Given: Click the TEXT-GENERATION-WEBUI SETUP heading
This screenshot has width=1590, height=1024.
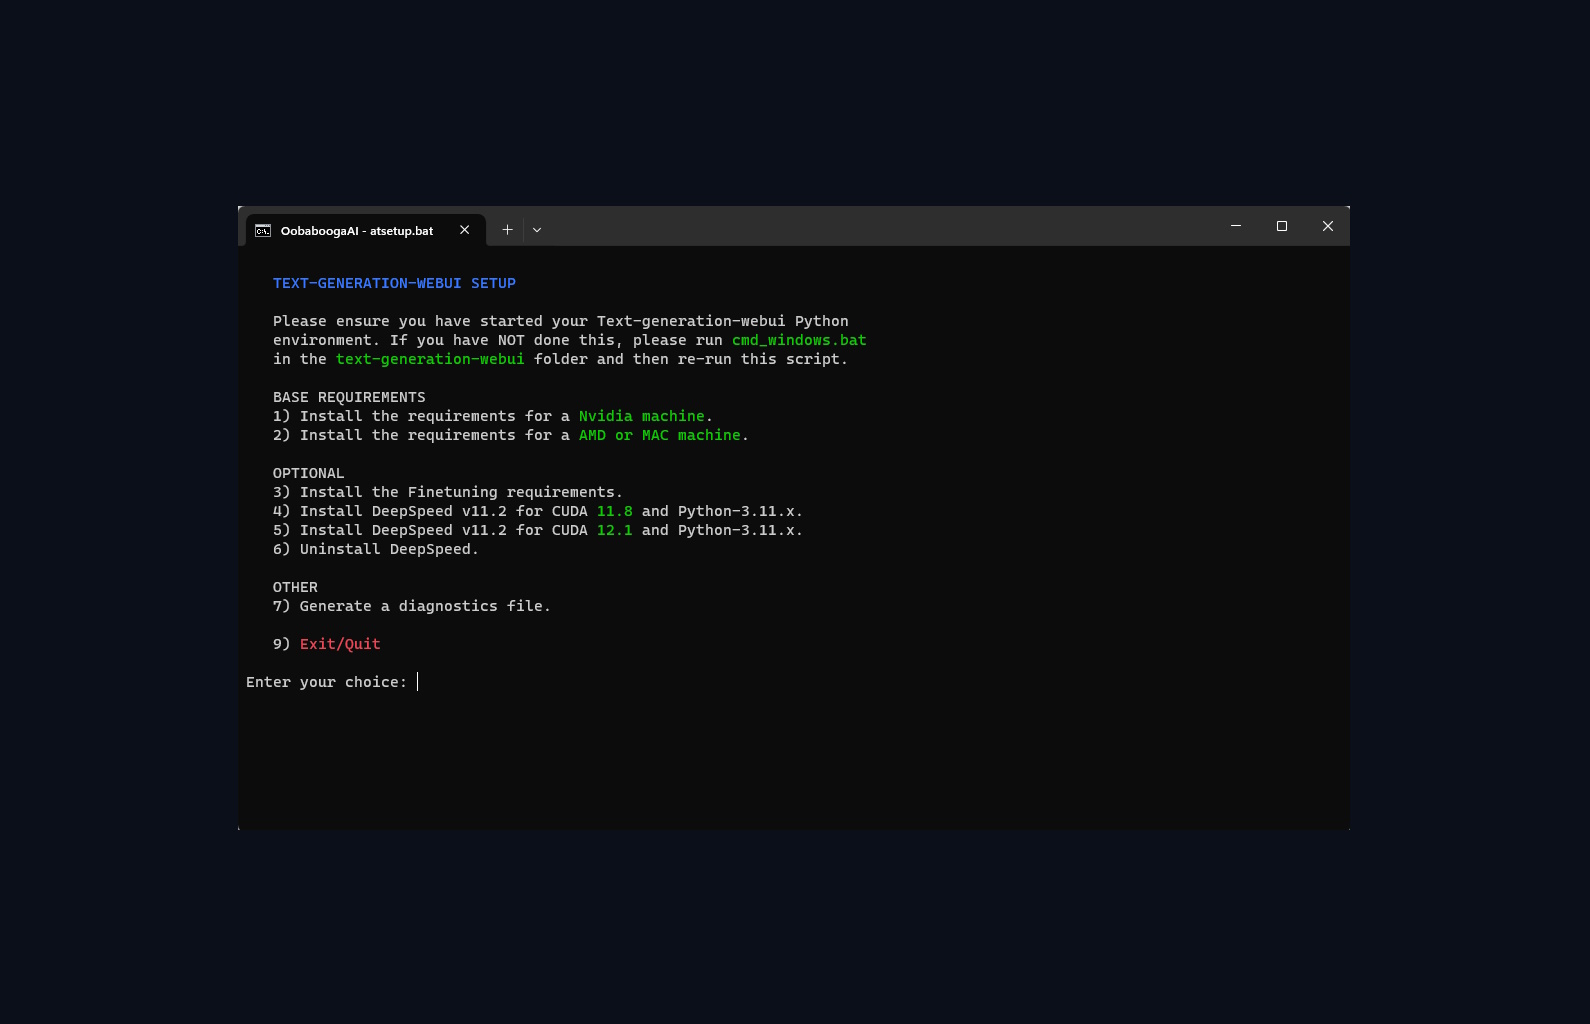Looking at the screenshot, I should 394,283.
